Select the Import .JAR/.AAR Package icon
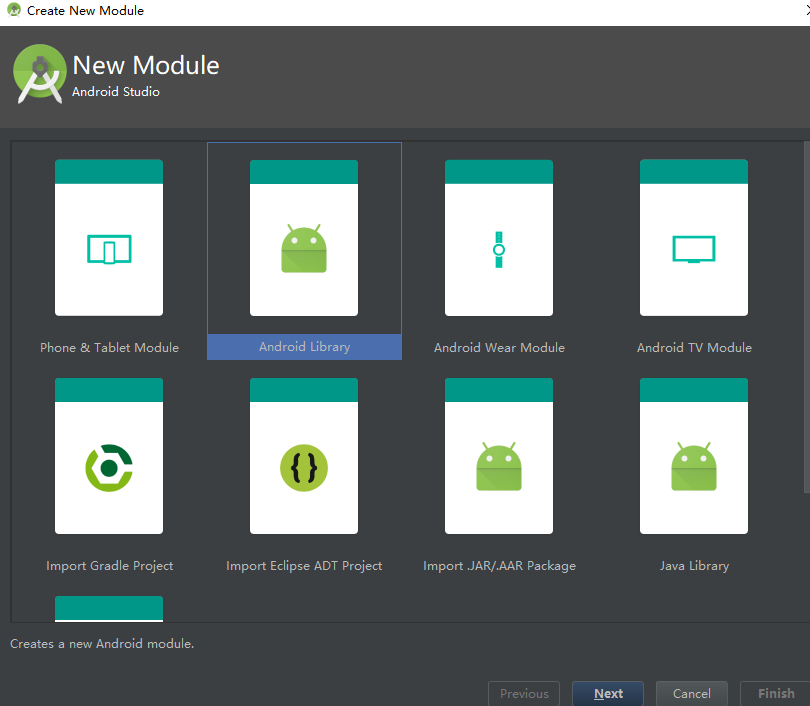810x706 pixels. 499,466
